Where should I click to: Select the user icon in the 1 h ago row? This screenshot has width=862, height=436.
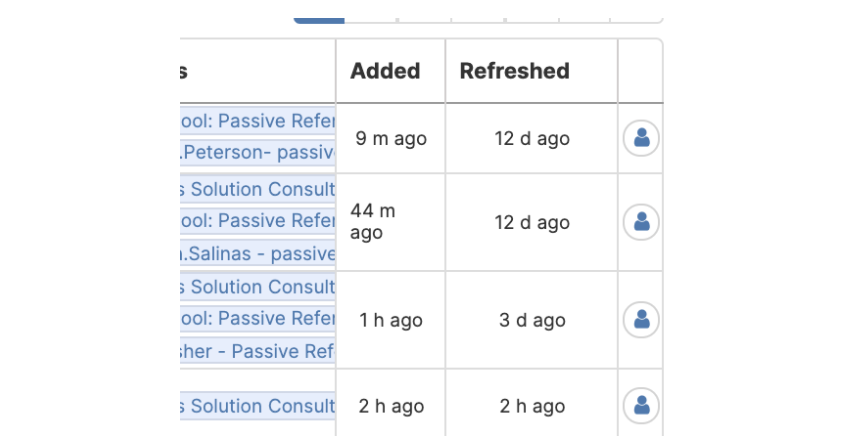(641, 319)
